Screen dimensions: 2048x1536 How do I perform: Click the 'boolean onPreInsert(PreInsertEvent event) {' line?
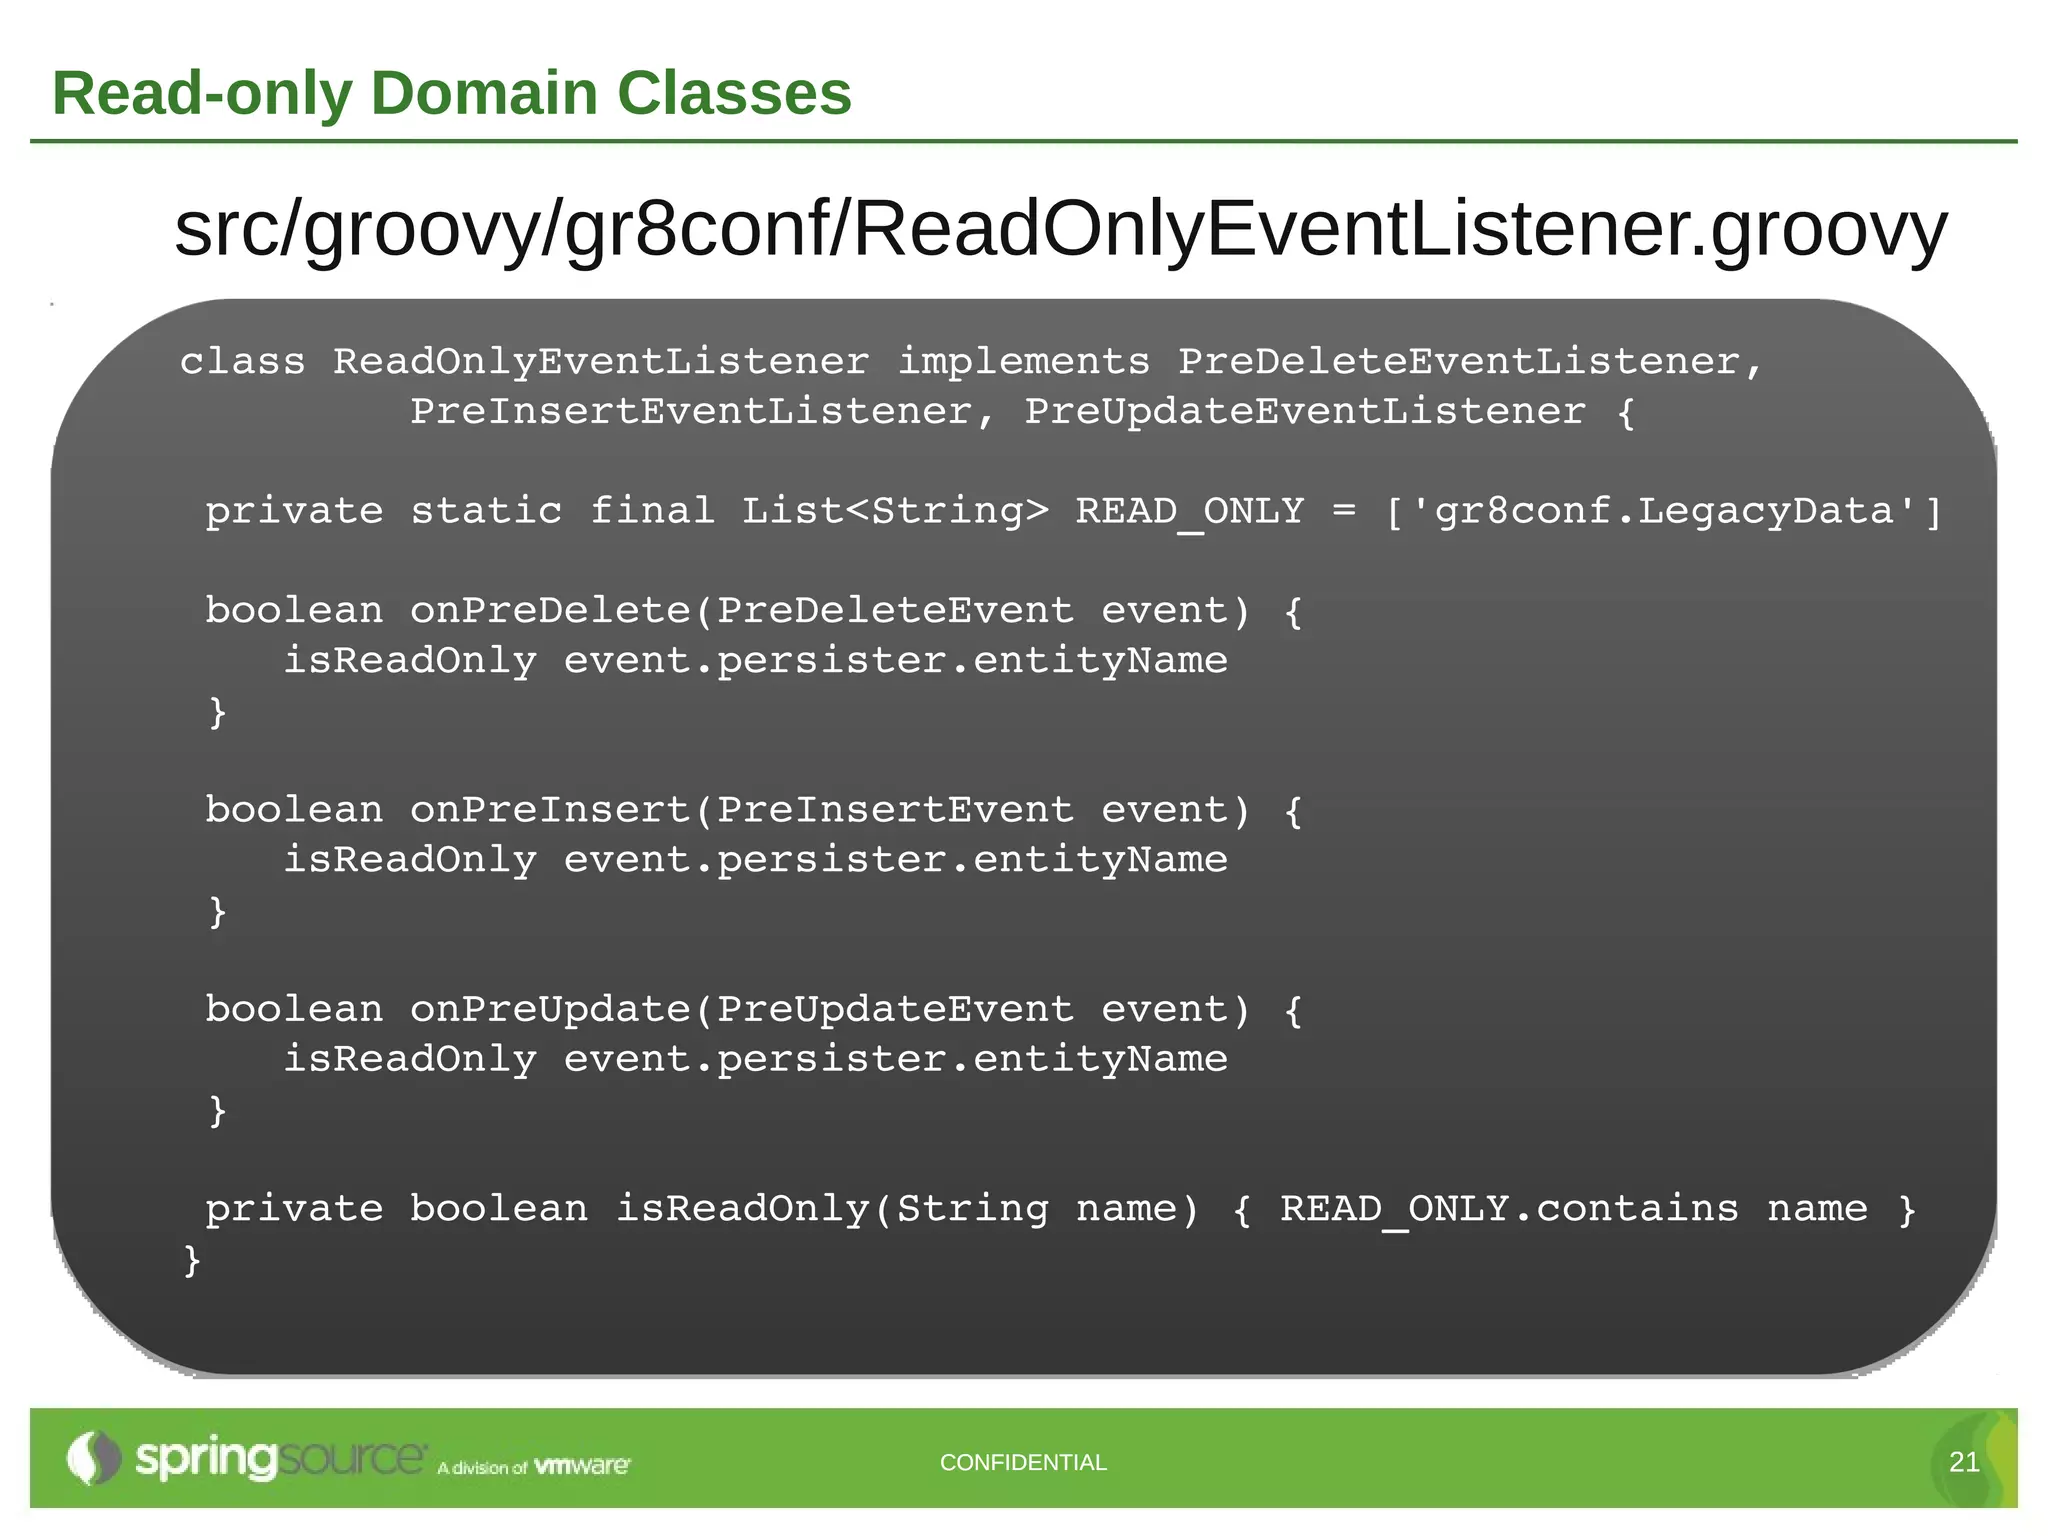click(754, 810)
